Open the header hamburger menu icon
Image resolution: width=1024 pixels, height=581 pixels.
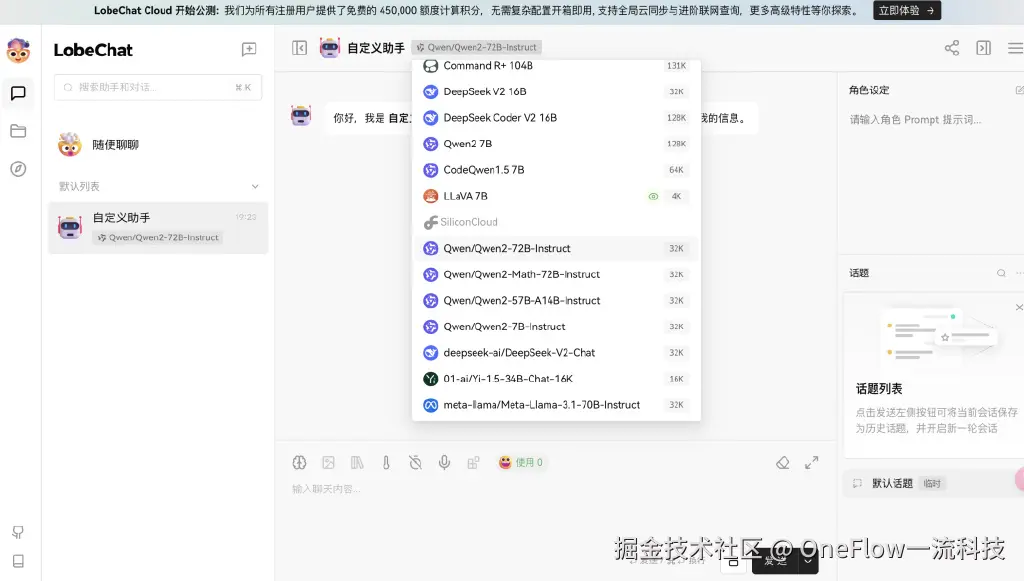(x=1016, y=48)
